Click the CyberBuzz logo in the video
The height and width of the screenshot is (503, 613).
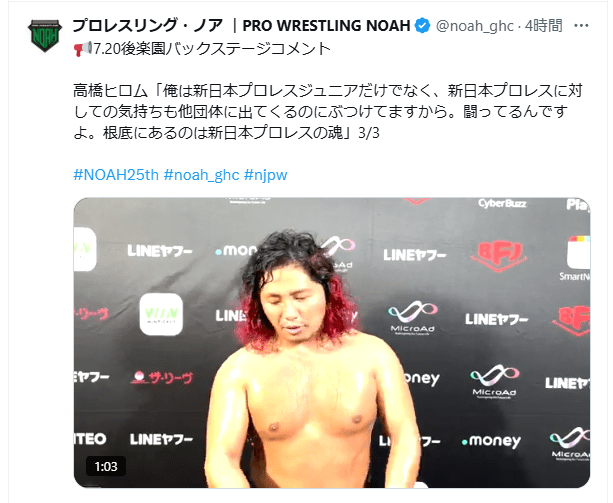(x=502, y=203)
